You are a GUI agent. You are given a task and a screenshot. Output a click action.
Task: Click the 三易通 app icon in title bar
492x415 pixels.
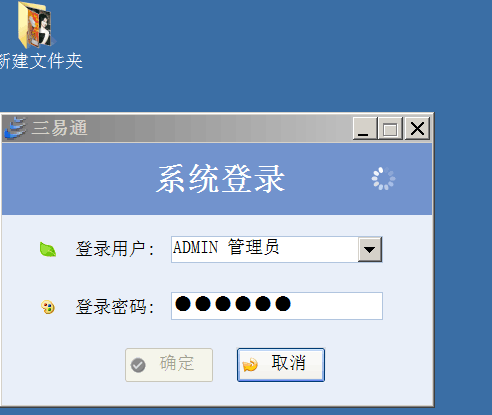click(x=15, y=128)
